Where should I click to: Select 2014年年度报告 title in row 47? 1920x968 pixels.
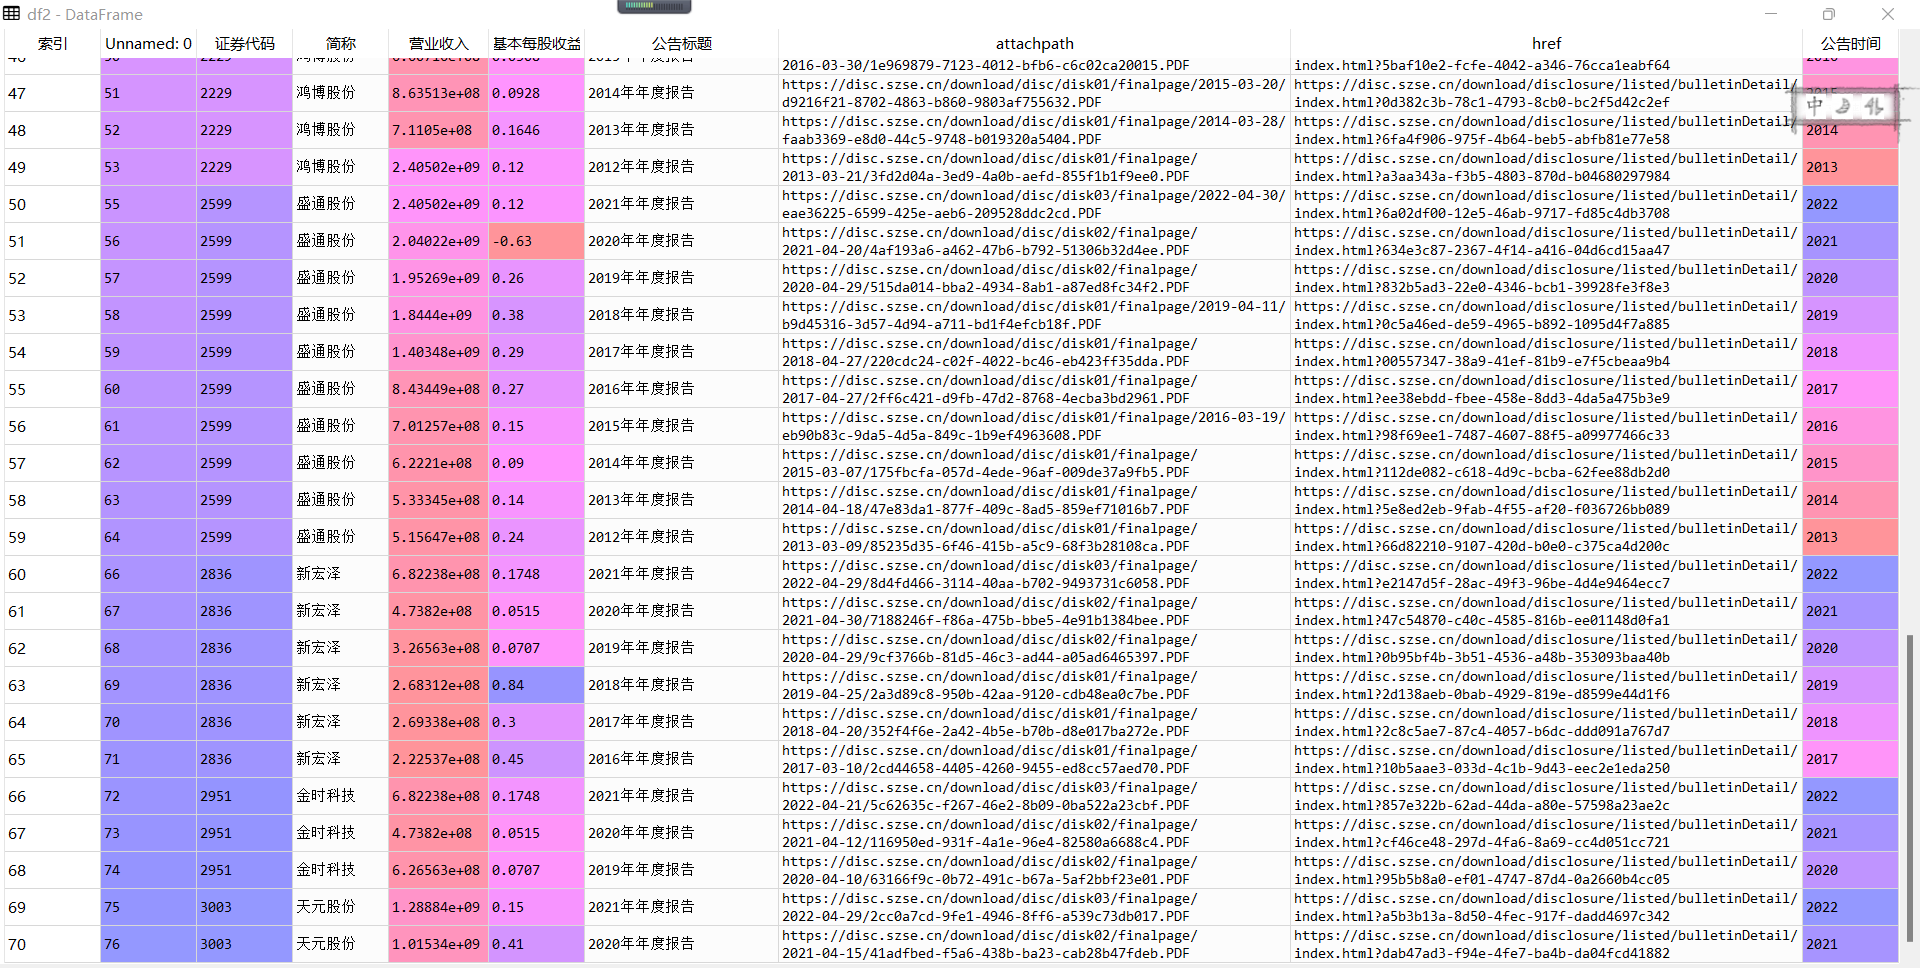coord(681,93)
